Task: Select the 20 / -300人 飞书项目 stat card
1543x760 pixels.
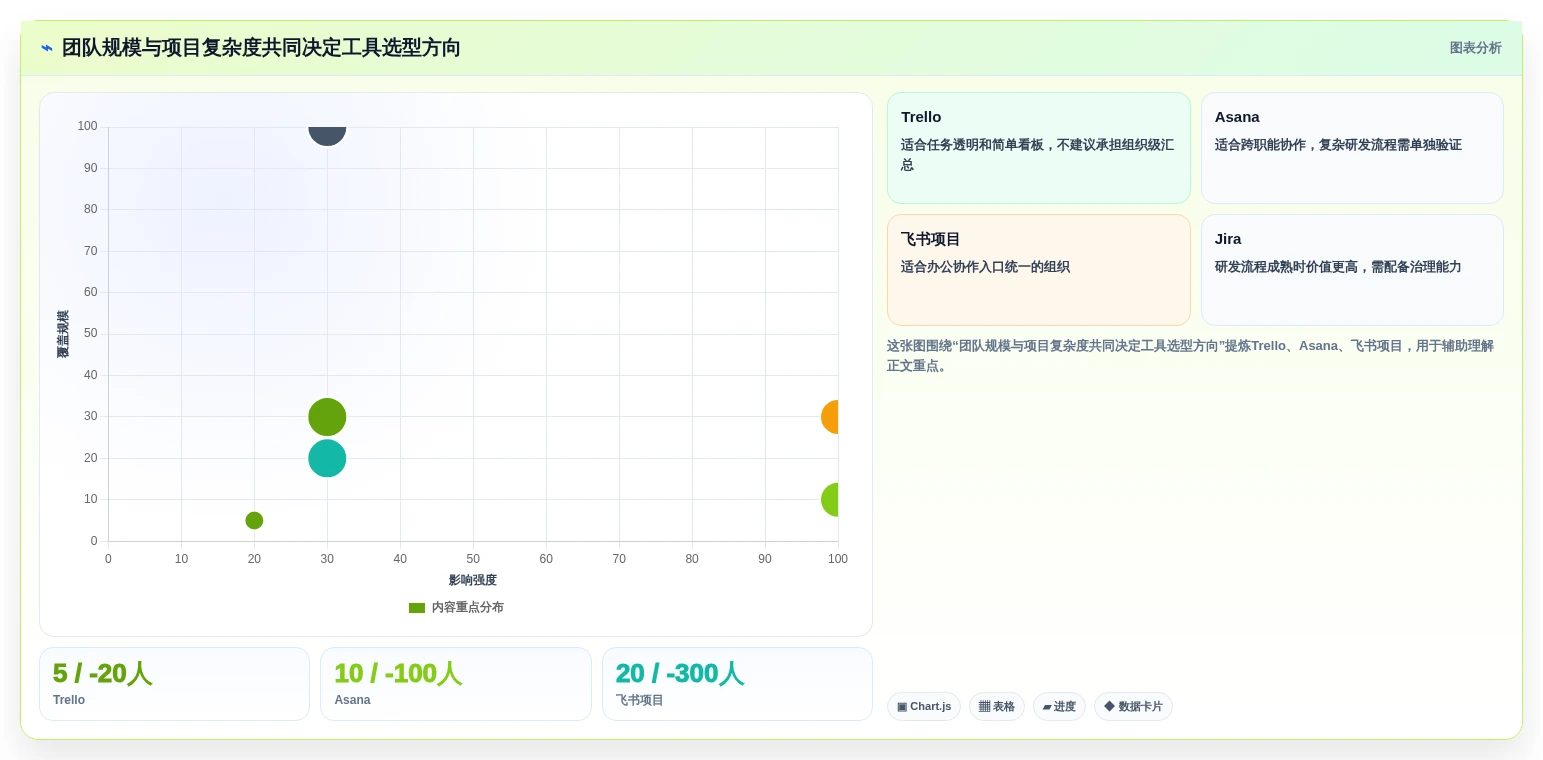Action: (x=737, y=684)
